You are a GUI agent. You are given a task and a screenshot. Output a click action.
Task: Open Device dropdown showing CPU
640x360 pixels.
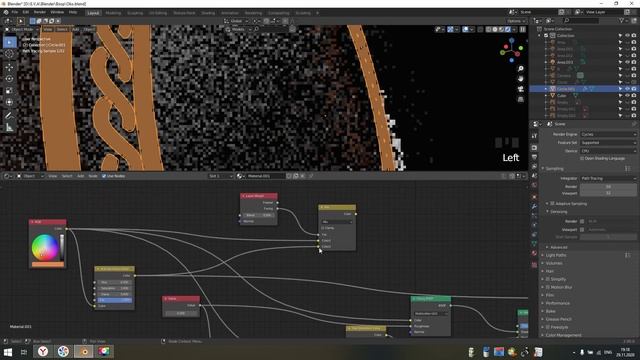(x=608, y=151)
